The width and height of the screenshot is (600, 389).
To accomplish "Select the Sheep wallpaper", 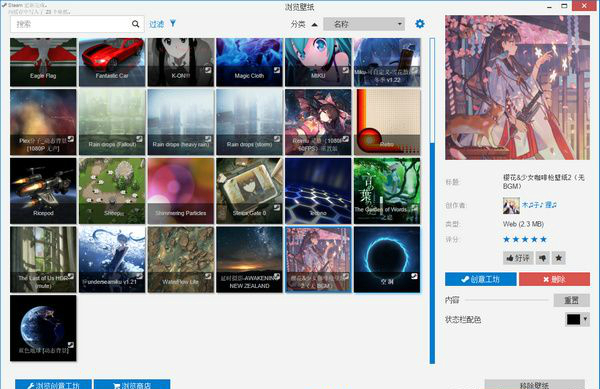I will tap(112, 191).
